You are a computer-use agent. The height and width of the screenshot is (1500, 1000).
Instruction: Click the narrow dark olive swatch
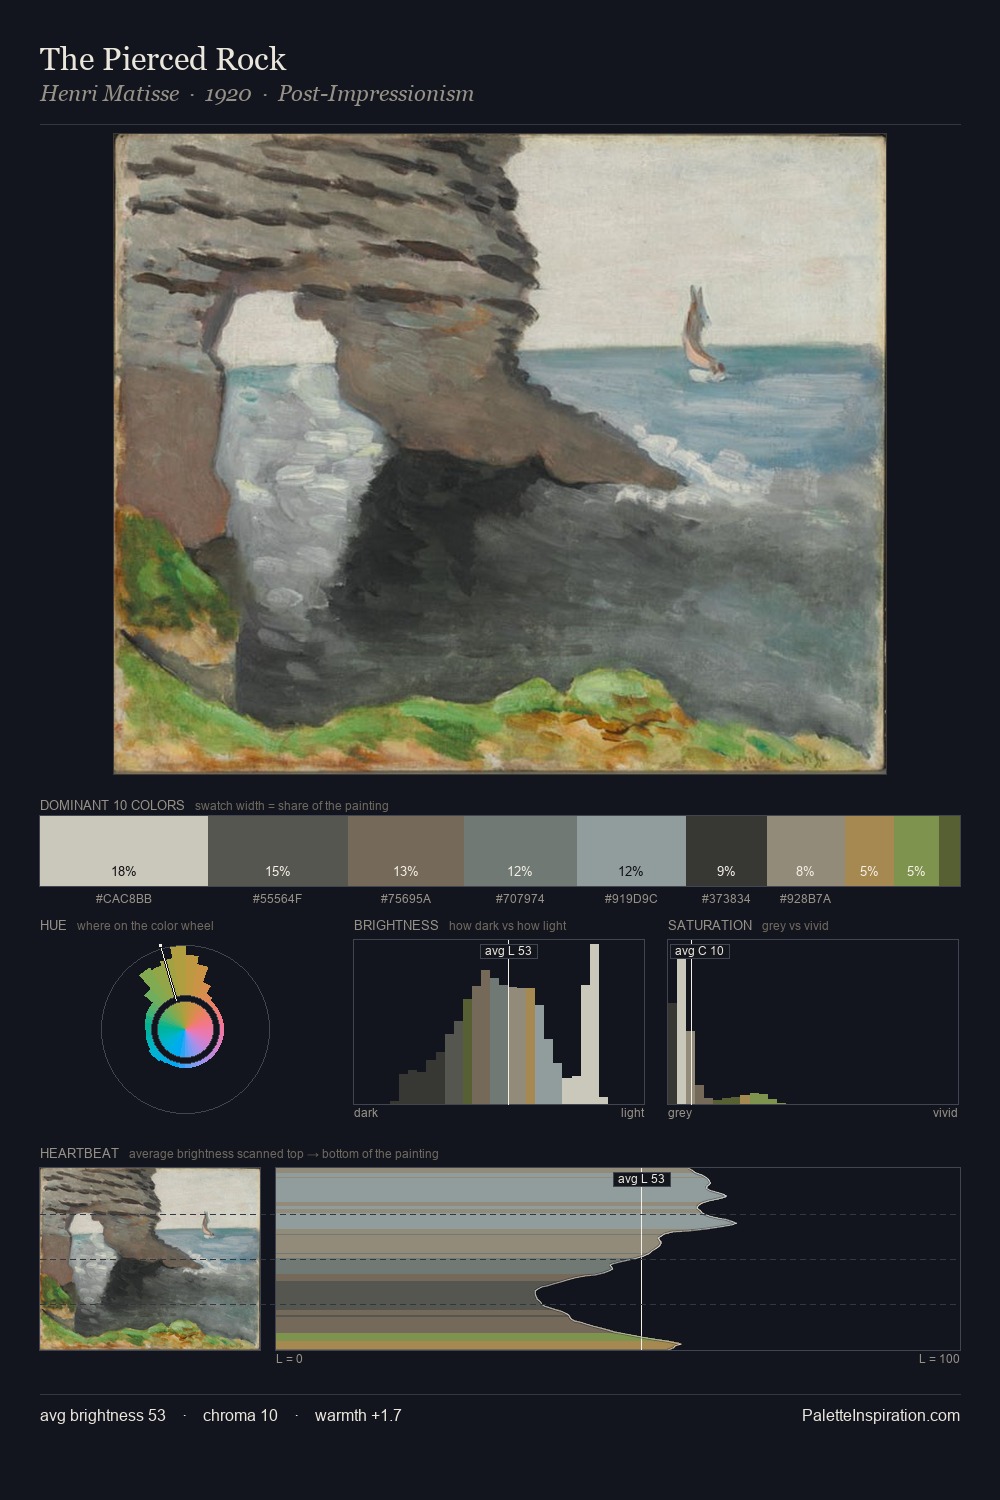pos(949,851)
